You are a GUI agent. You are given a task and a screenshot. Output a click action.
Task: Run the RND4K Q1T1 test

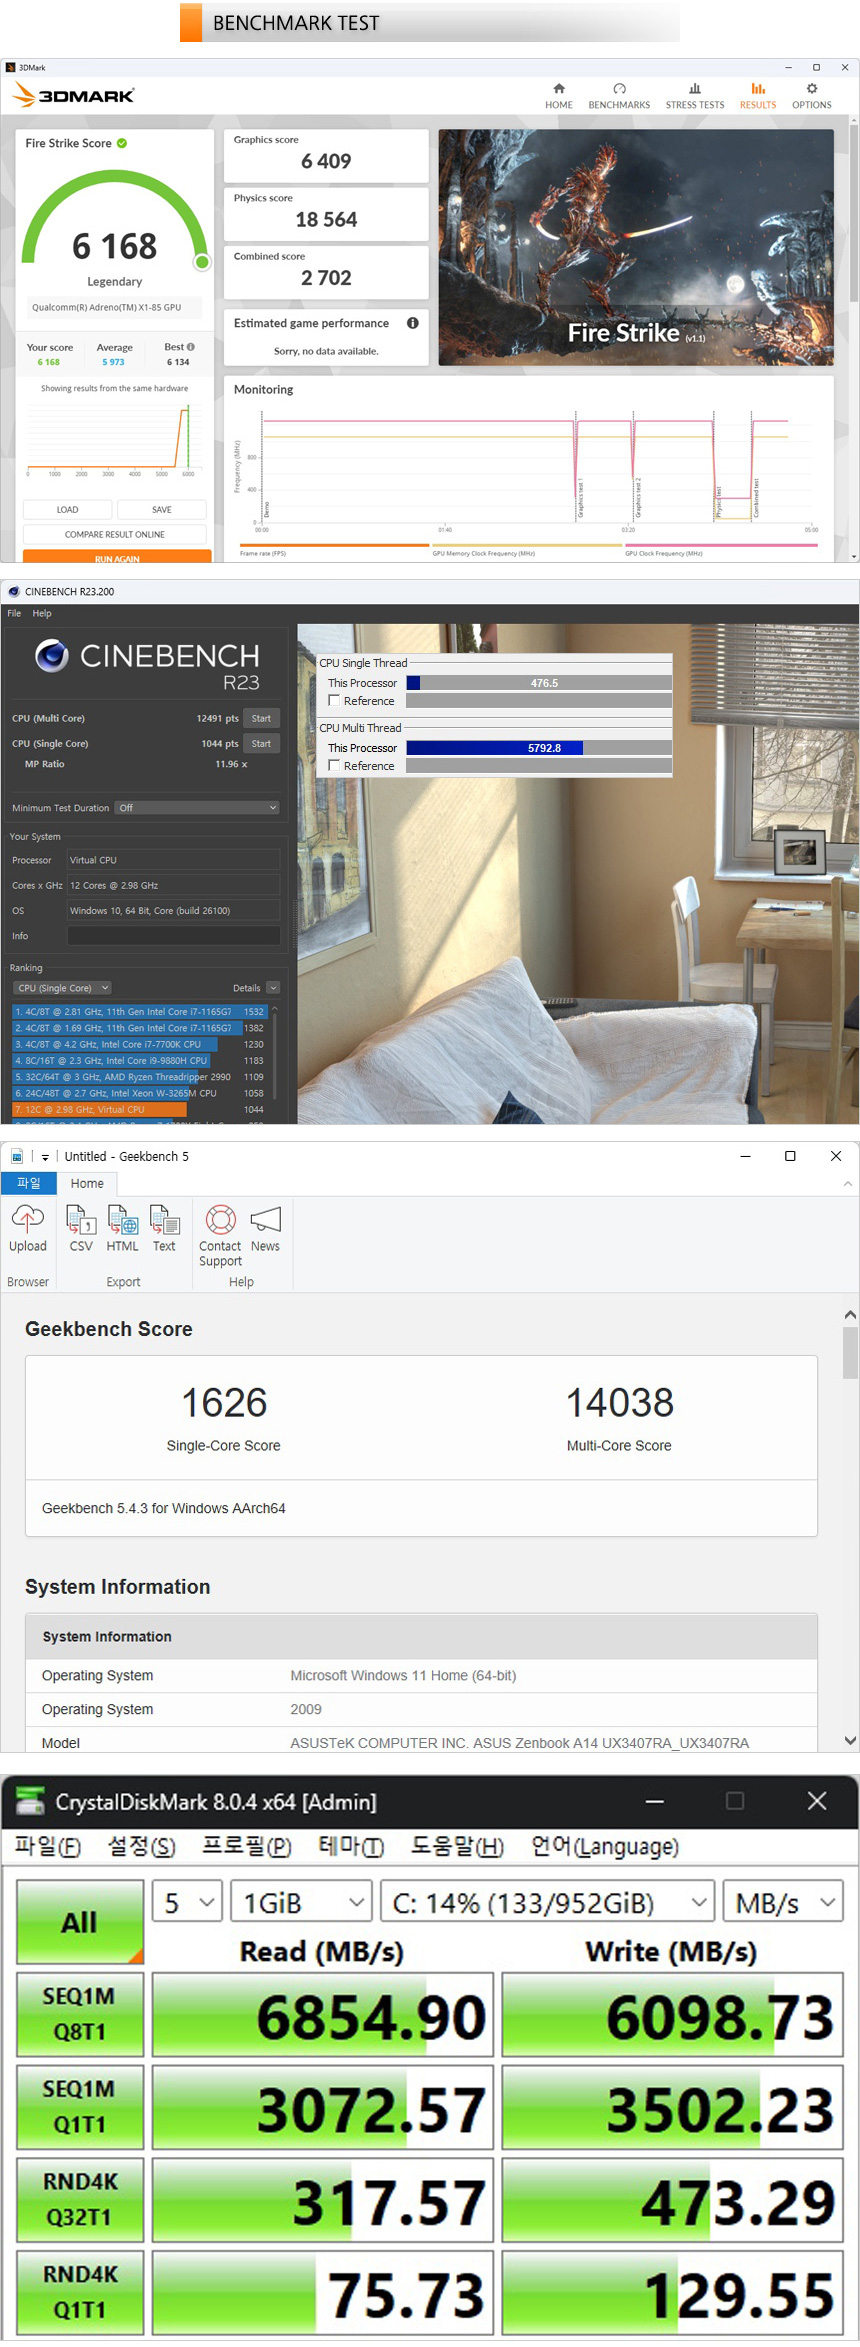[x=80, y=2292]
